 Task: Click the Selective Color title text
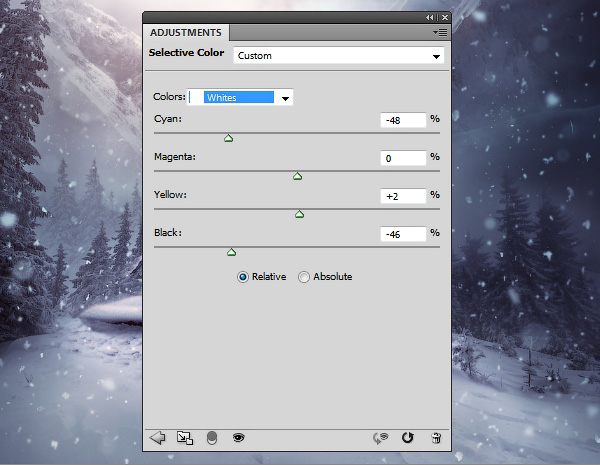click(186, 53)
